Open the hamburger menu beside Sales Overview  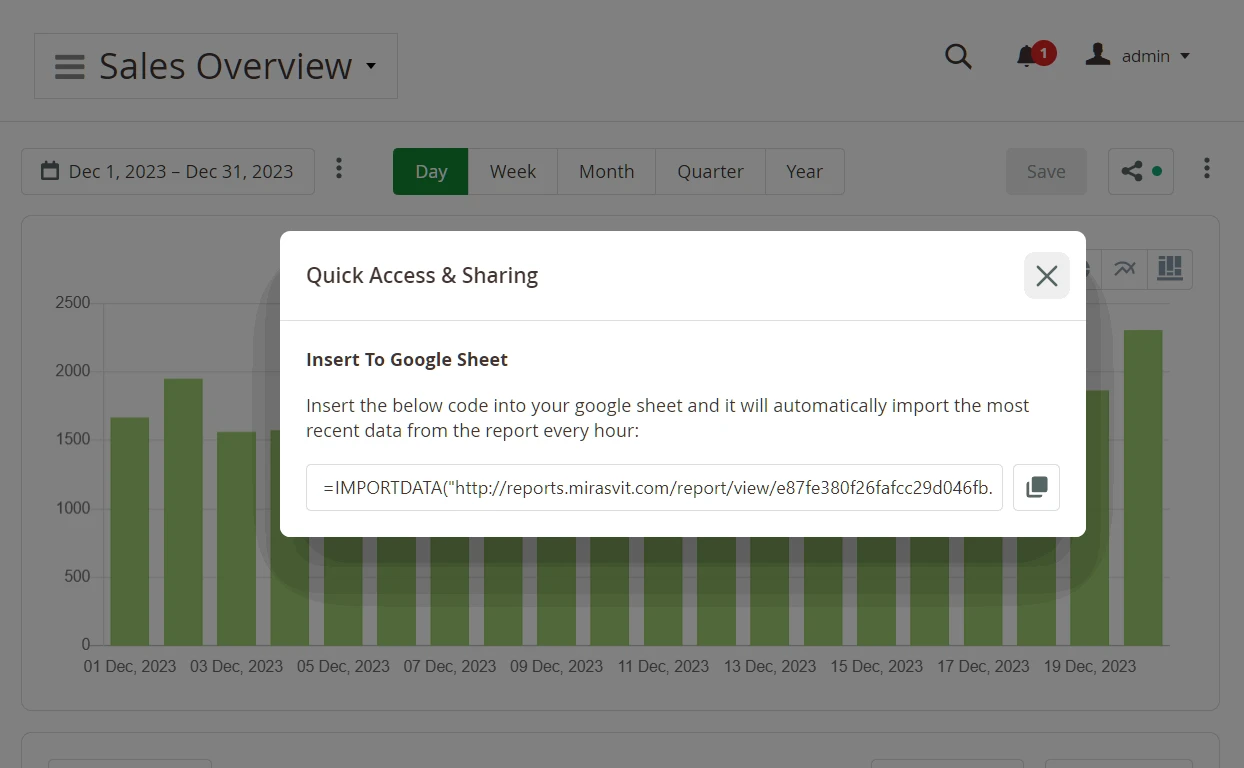(69, 66)
